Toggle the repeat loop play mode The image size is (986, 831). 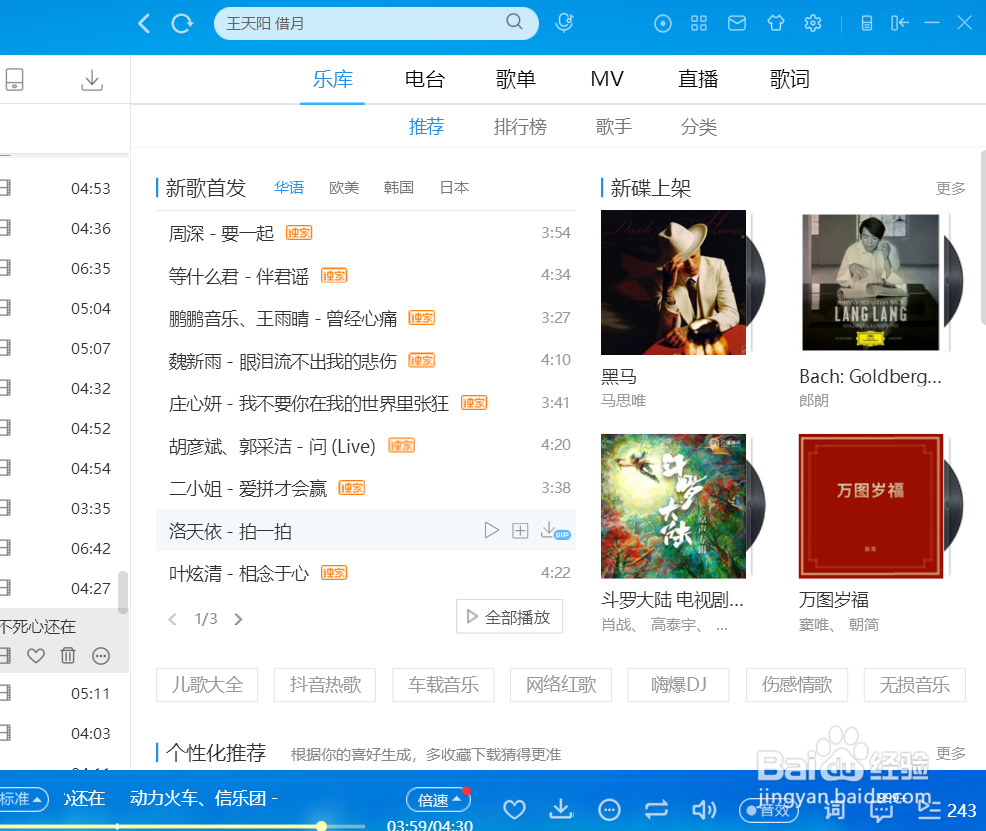(656, 810)
